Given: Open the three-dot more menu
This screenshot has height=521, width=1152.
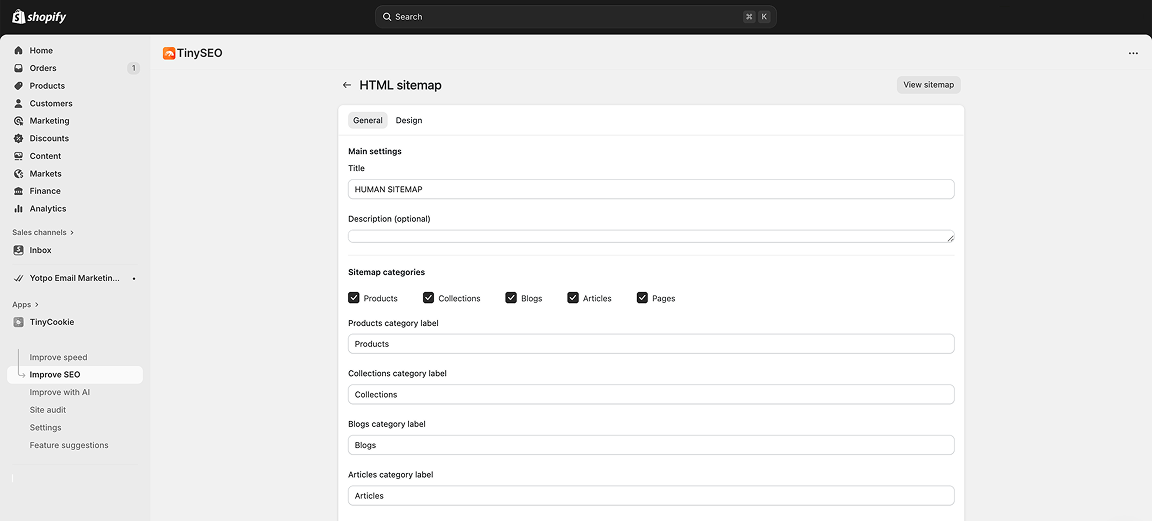Looking at the screenshot, I should pos(1133,54).
